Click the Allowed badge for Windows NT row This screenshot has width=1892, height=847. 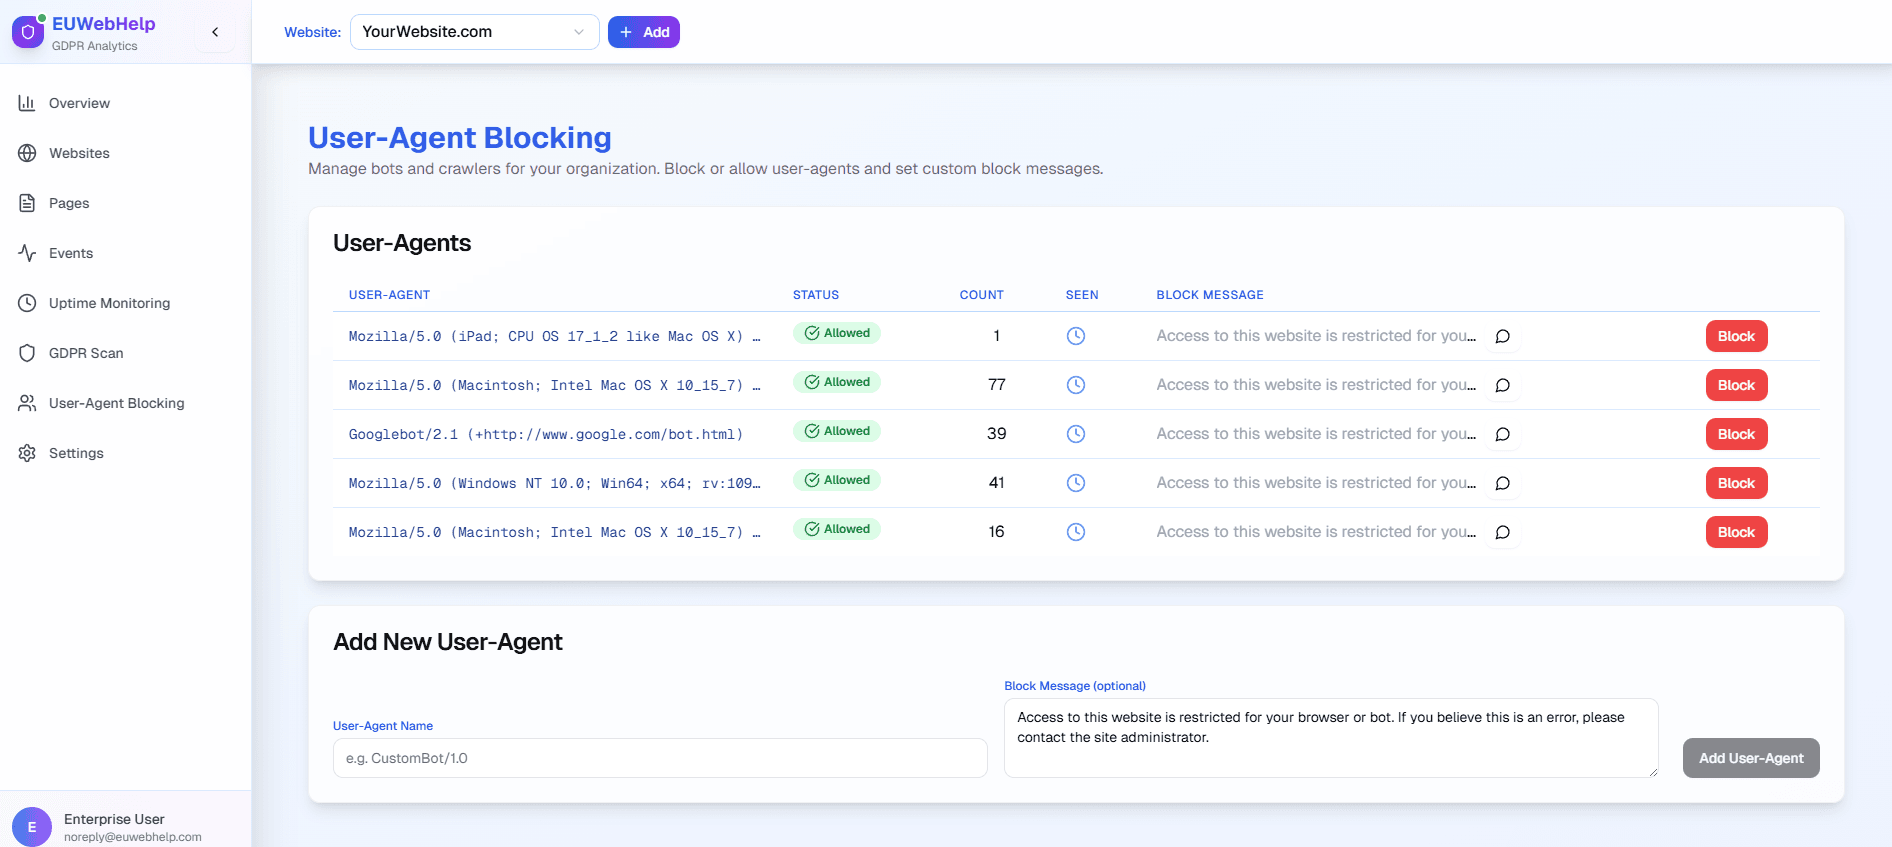click(837, 480)
